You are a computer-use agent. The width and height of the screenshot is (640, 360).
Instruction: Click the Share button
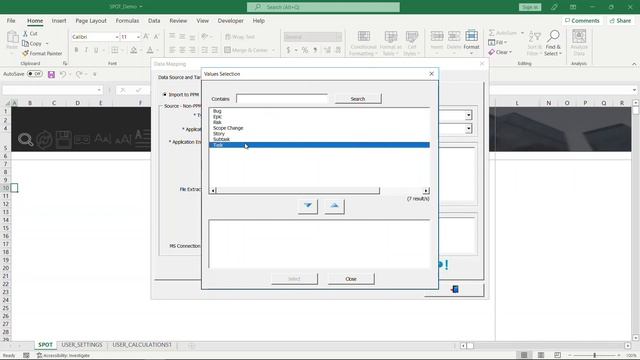point(620,20)
